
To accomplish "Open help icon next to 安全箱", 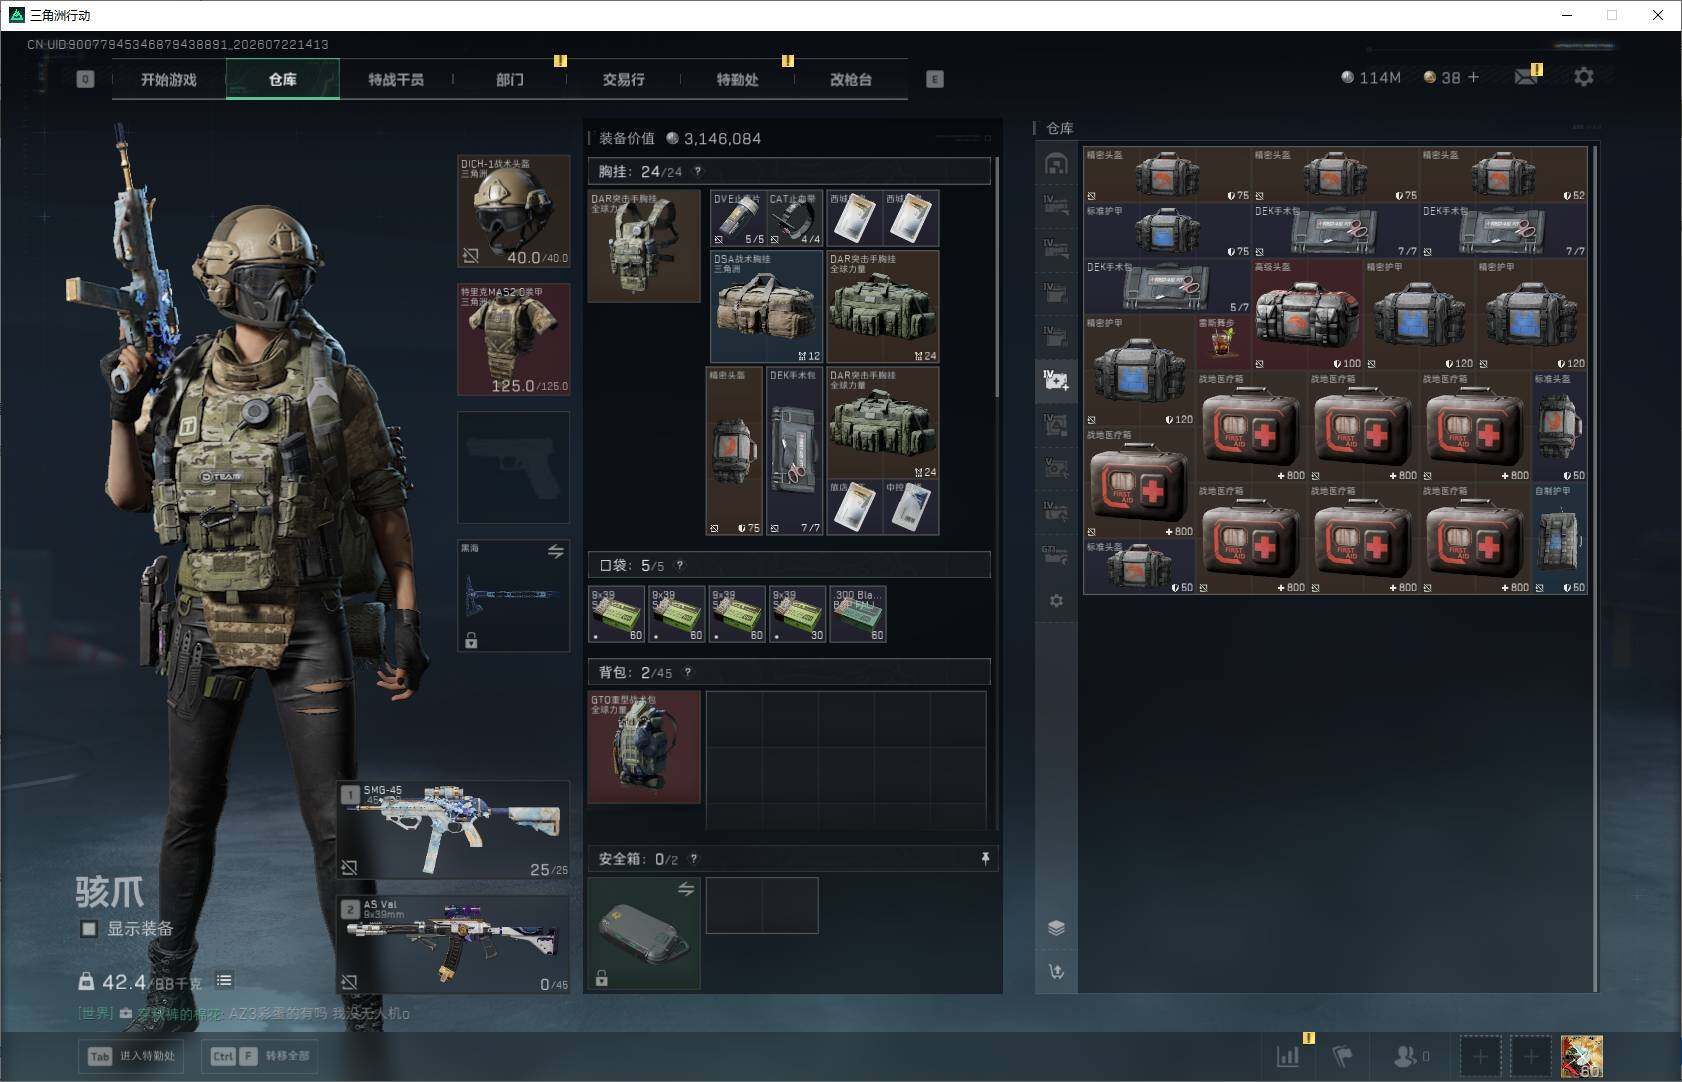I will (694, 858).
